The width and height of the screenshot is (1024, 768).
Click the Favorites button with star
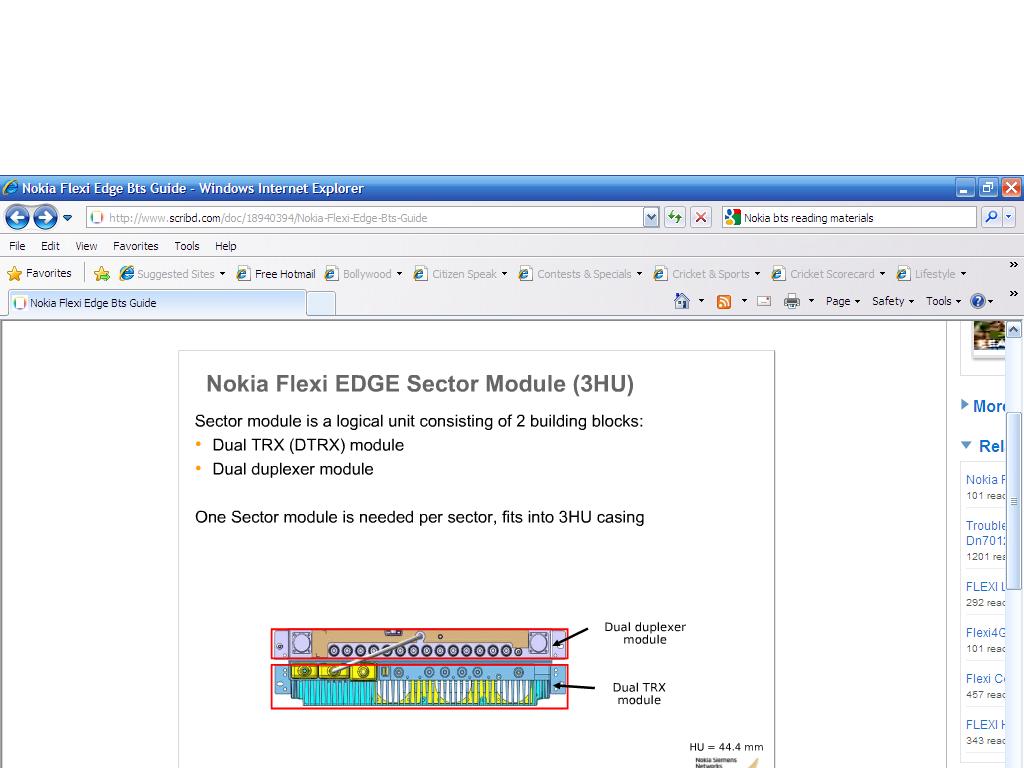click(40, 273)
